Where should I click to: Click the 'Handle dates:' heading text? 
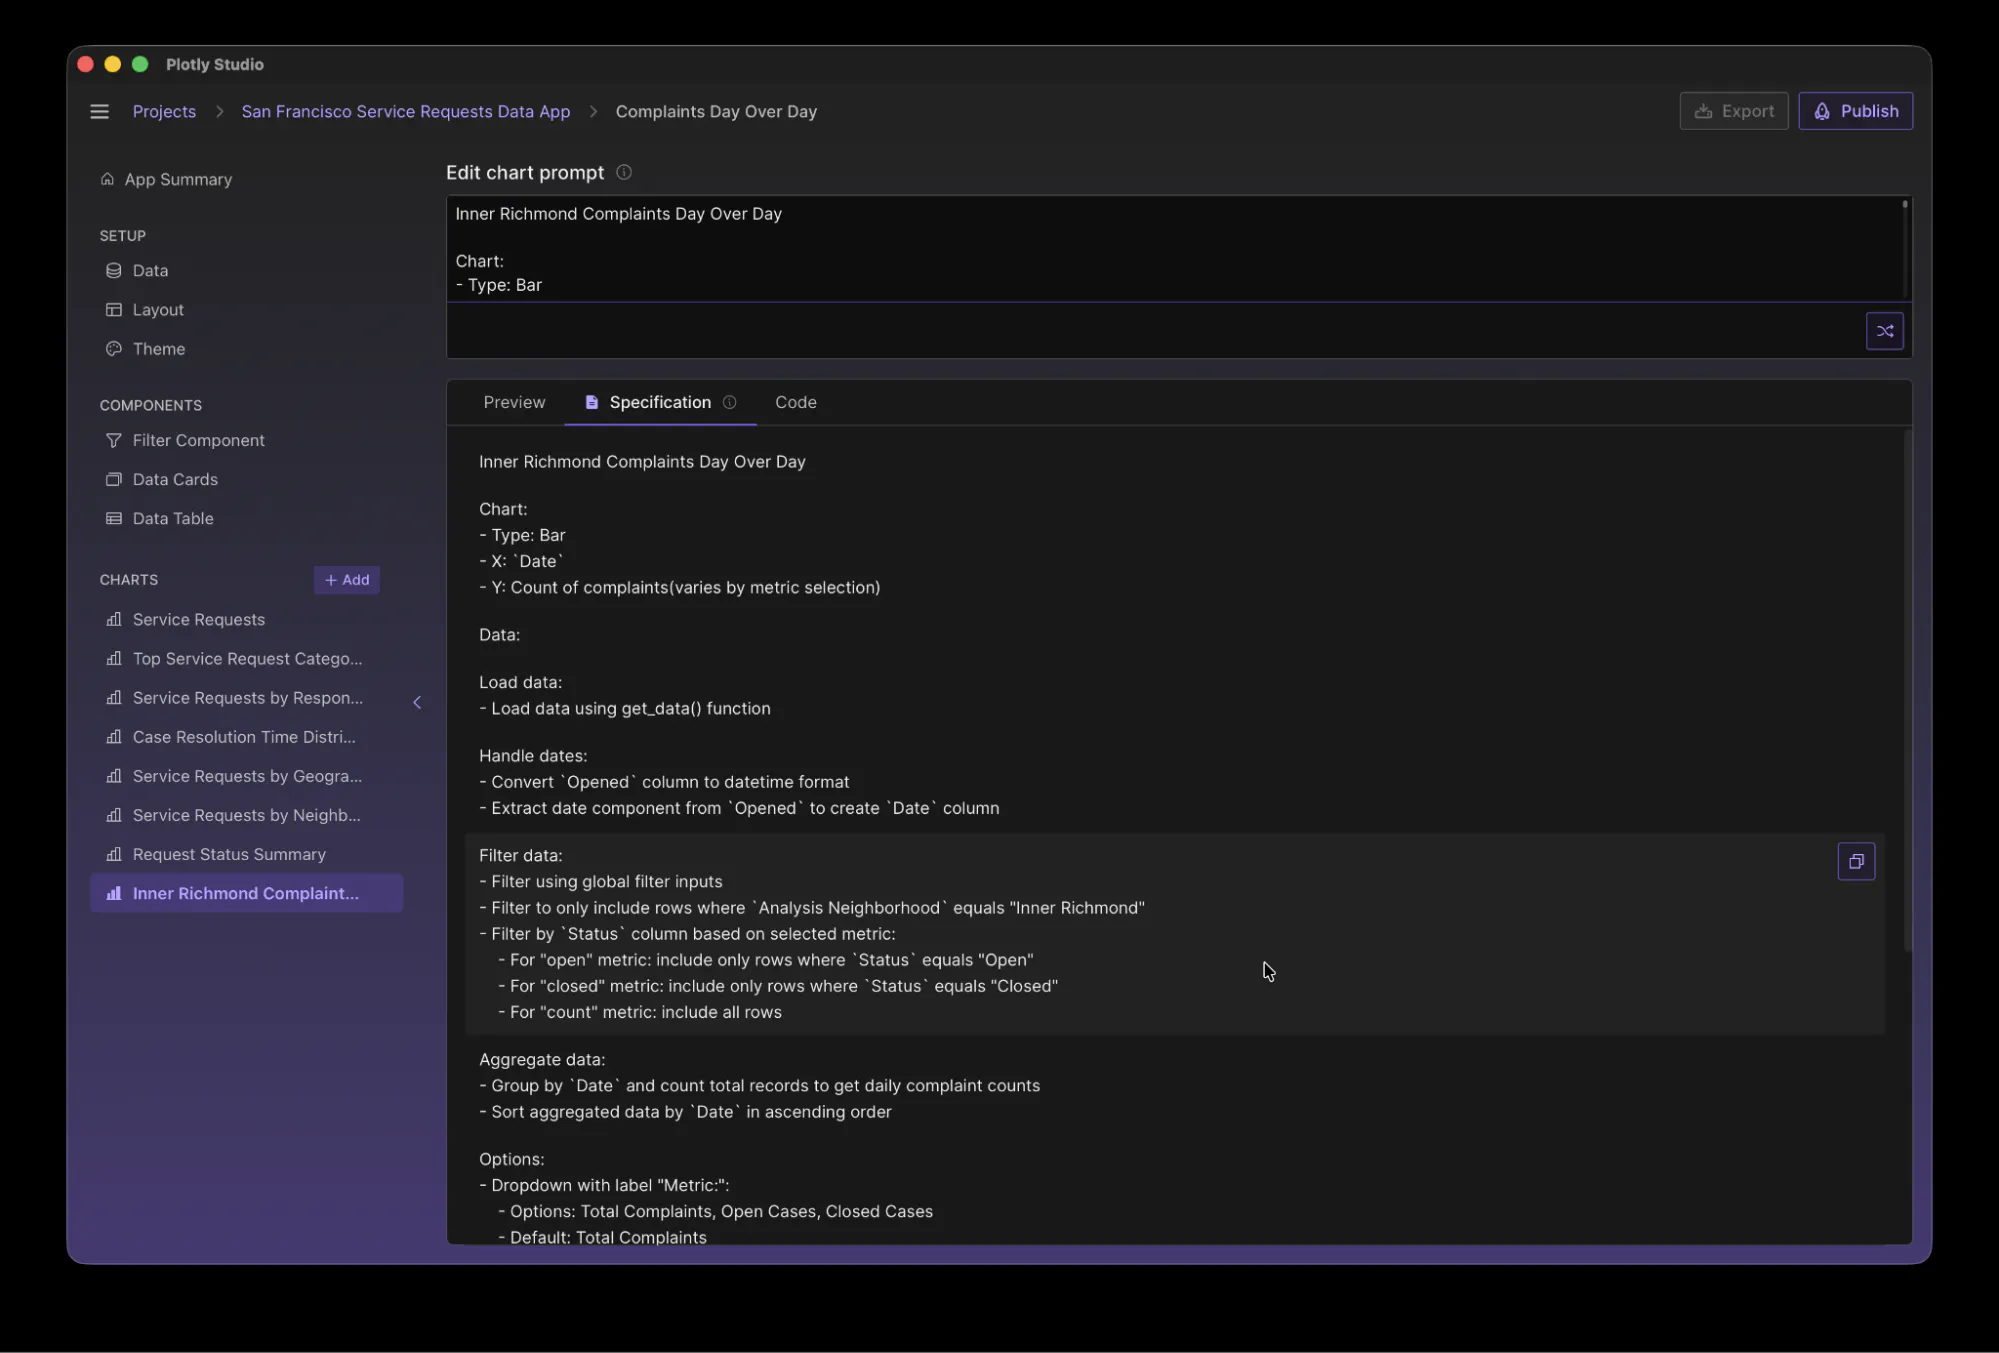(533, 756)
